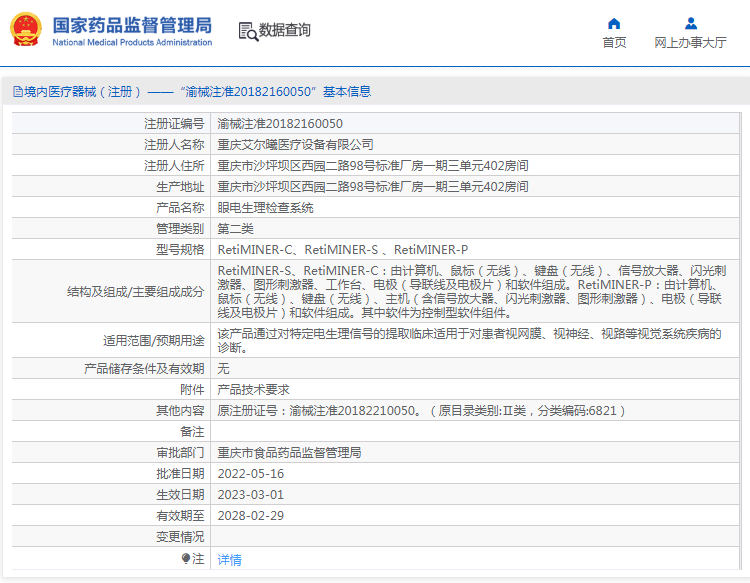This screenshot has width=750, height=583.
Task: Click the user icon above 网上办事大厅
Action: tap(690, 24)
